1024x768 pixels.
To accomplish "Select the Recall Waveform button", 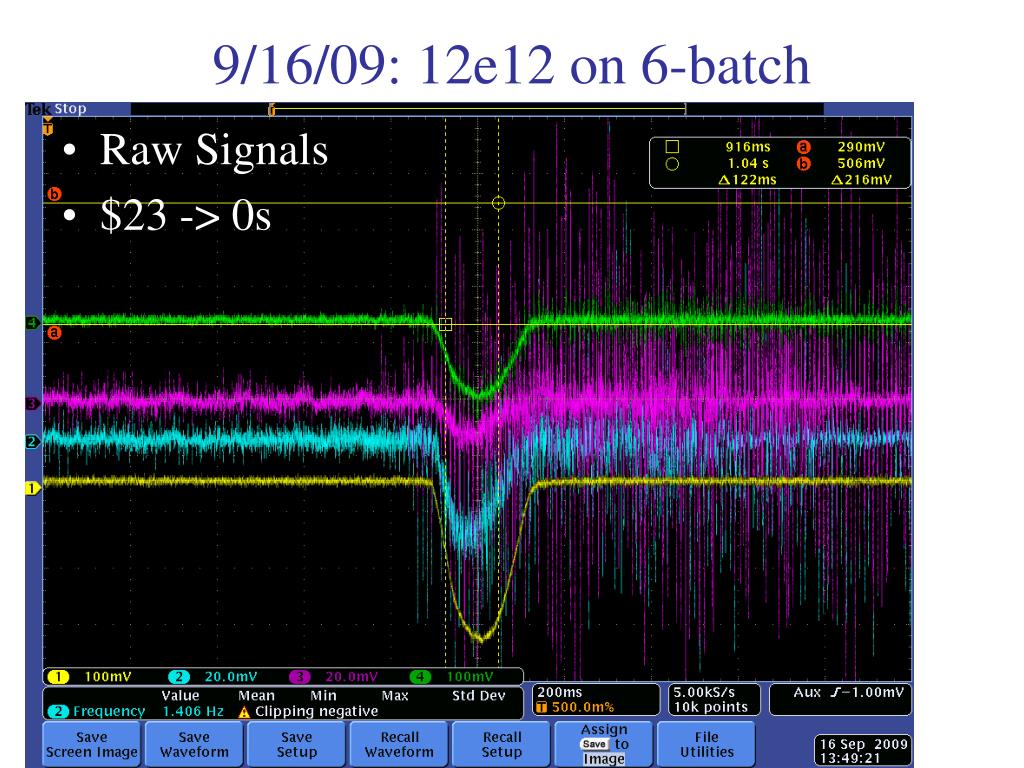I will tap(399, 744).
